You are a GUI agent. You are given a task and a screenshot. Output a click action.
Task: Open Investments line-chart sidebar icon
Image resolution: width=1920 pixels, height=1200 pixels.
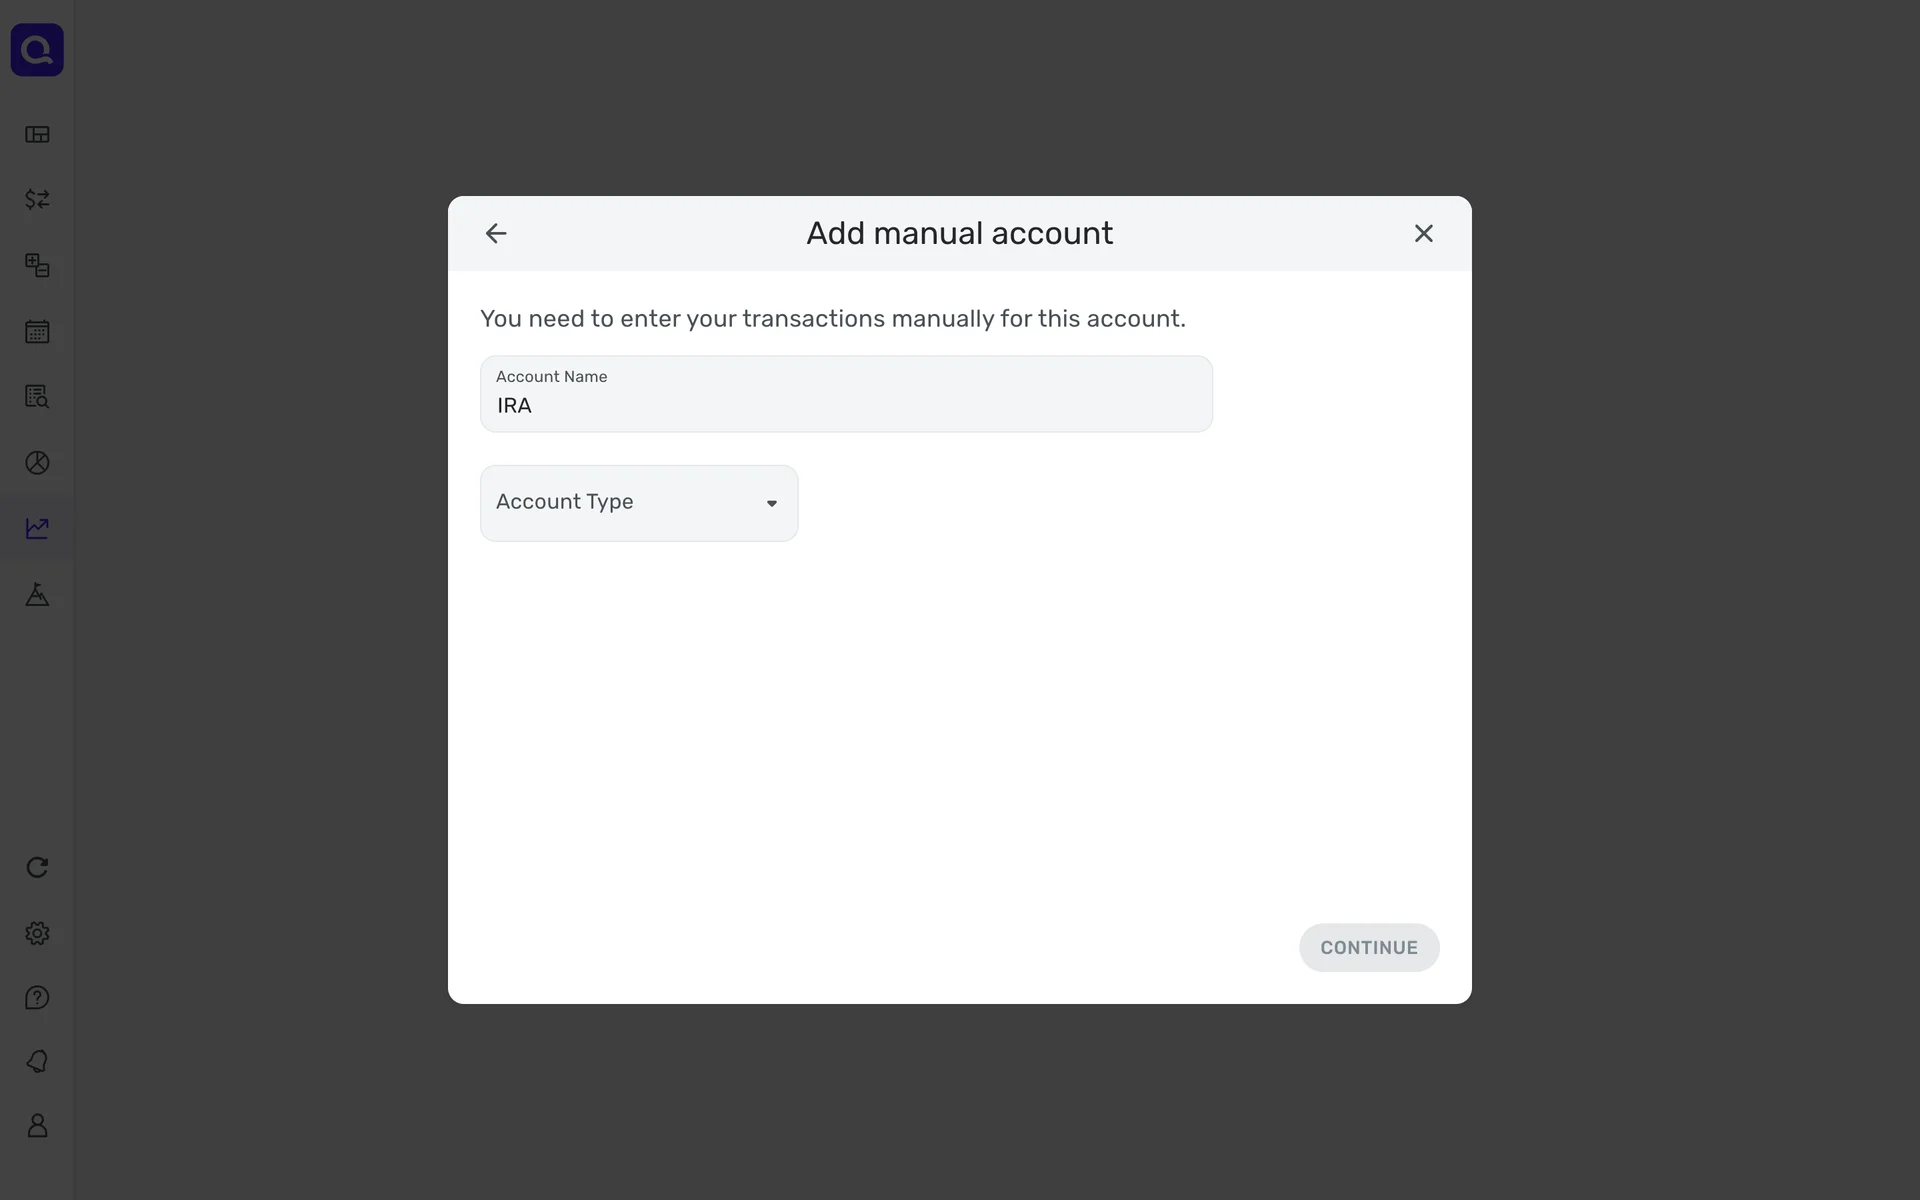click(x=37, y=528)
